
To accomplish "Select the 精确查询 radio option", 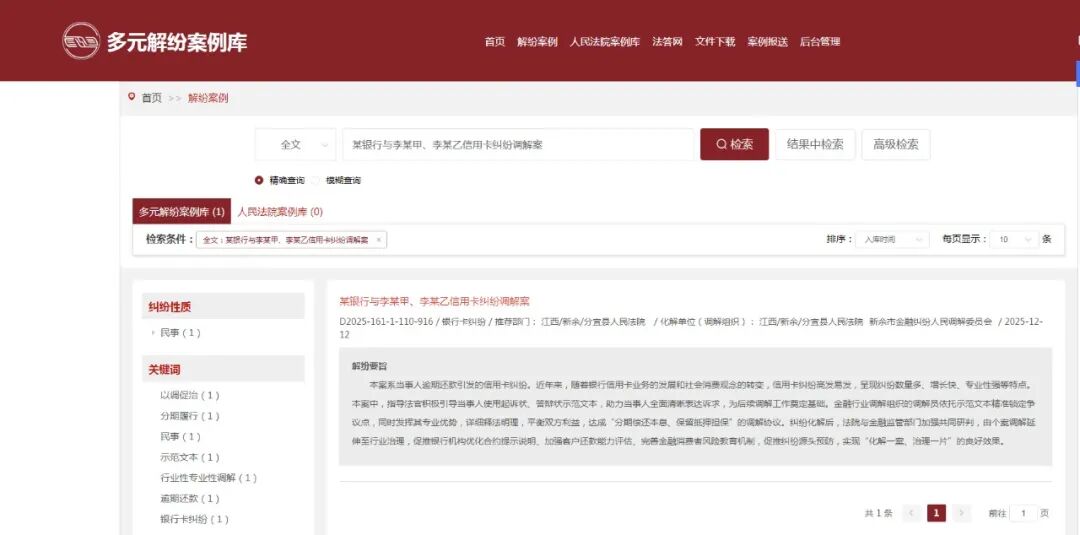I will 260,181.
